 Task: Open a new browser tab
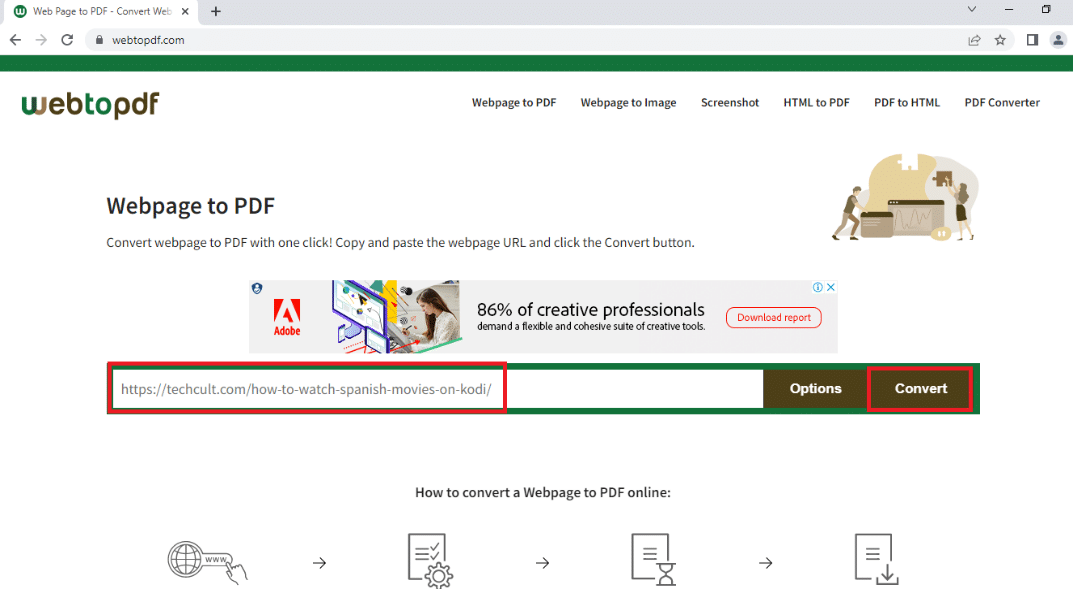[216, 11]
